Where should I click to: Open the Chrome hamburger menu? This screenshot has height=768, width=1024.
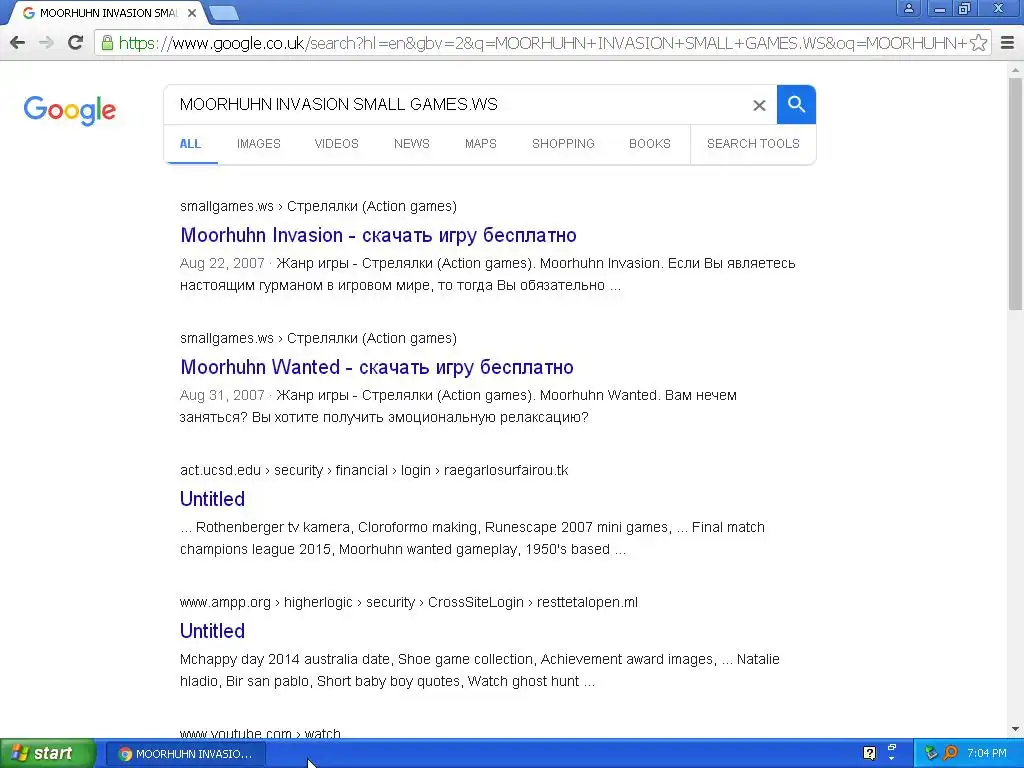[1007, 43]
